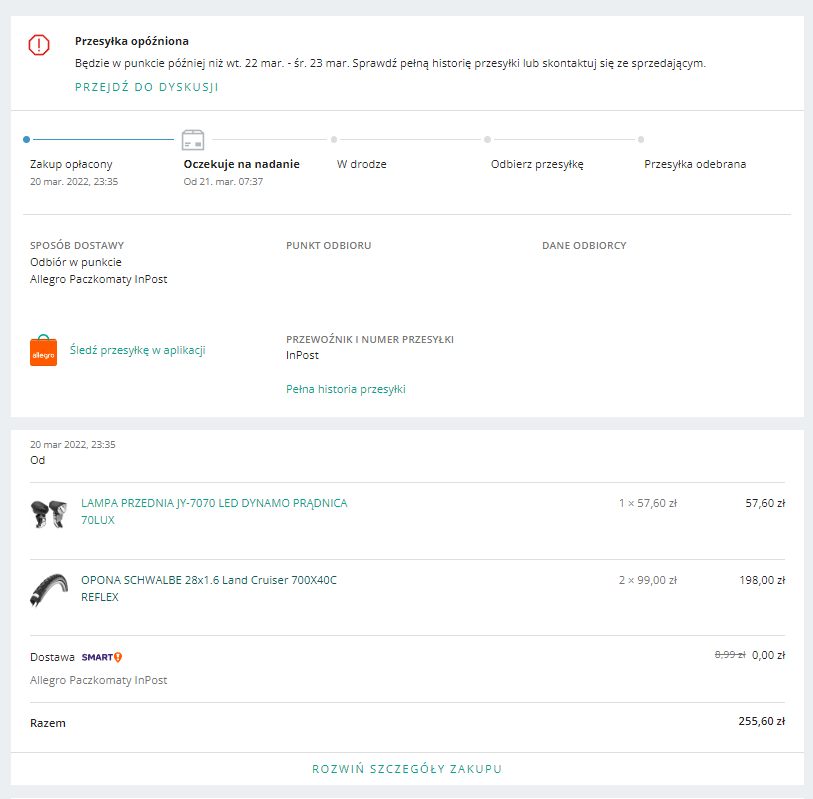This screenshot has width=813, height=799.
Task: Select the 1 × 57,60 zł quantity text
Action: point(648,503)
